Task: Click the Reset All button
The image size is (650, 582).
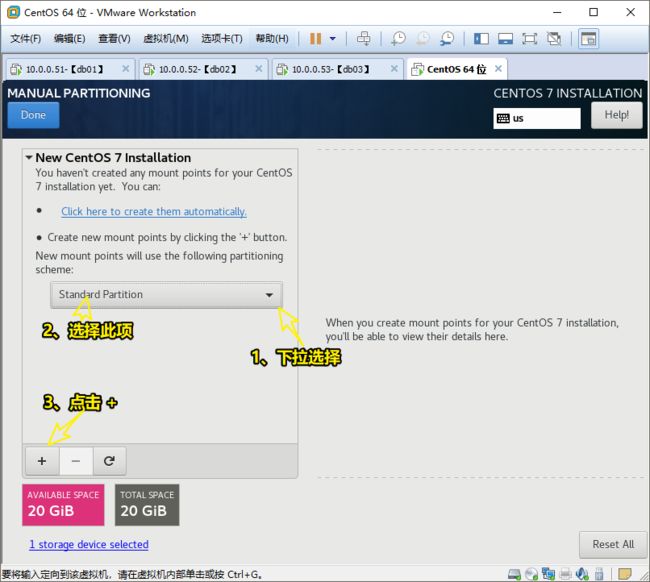Action: [x=613, y=544]
